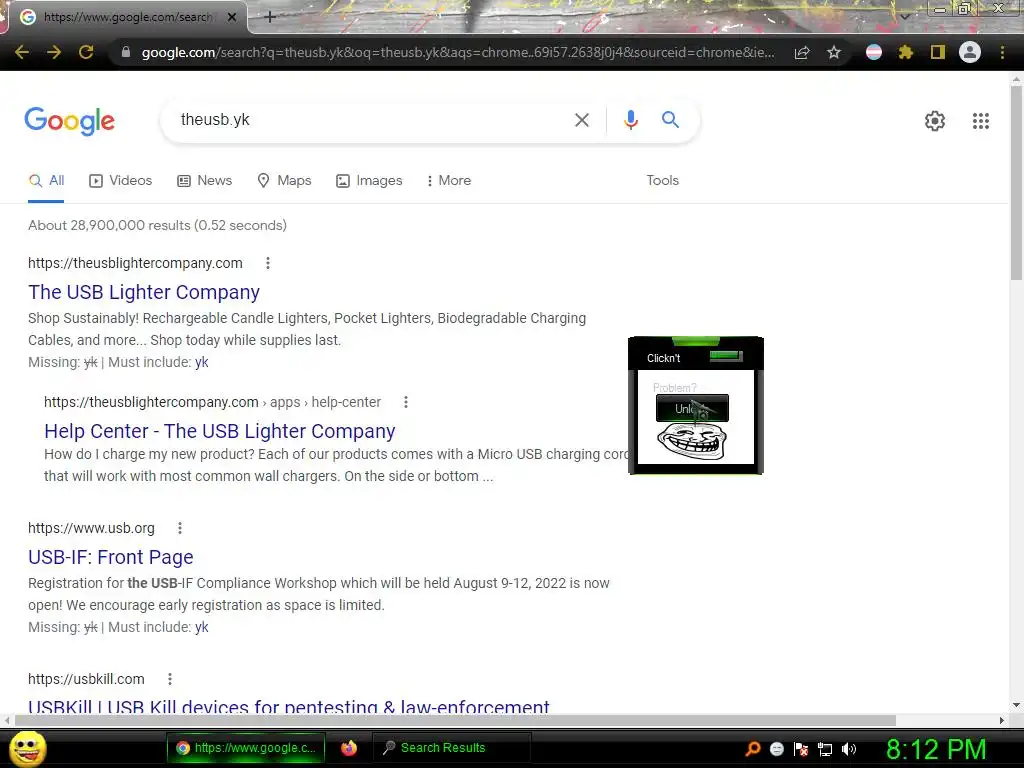
Task: Open the volume speaker tray icon
Action: pyautogui.click(x=849, y=749)
